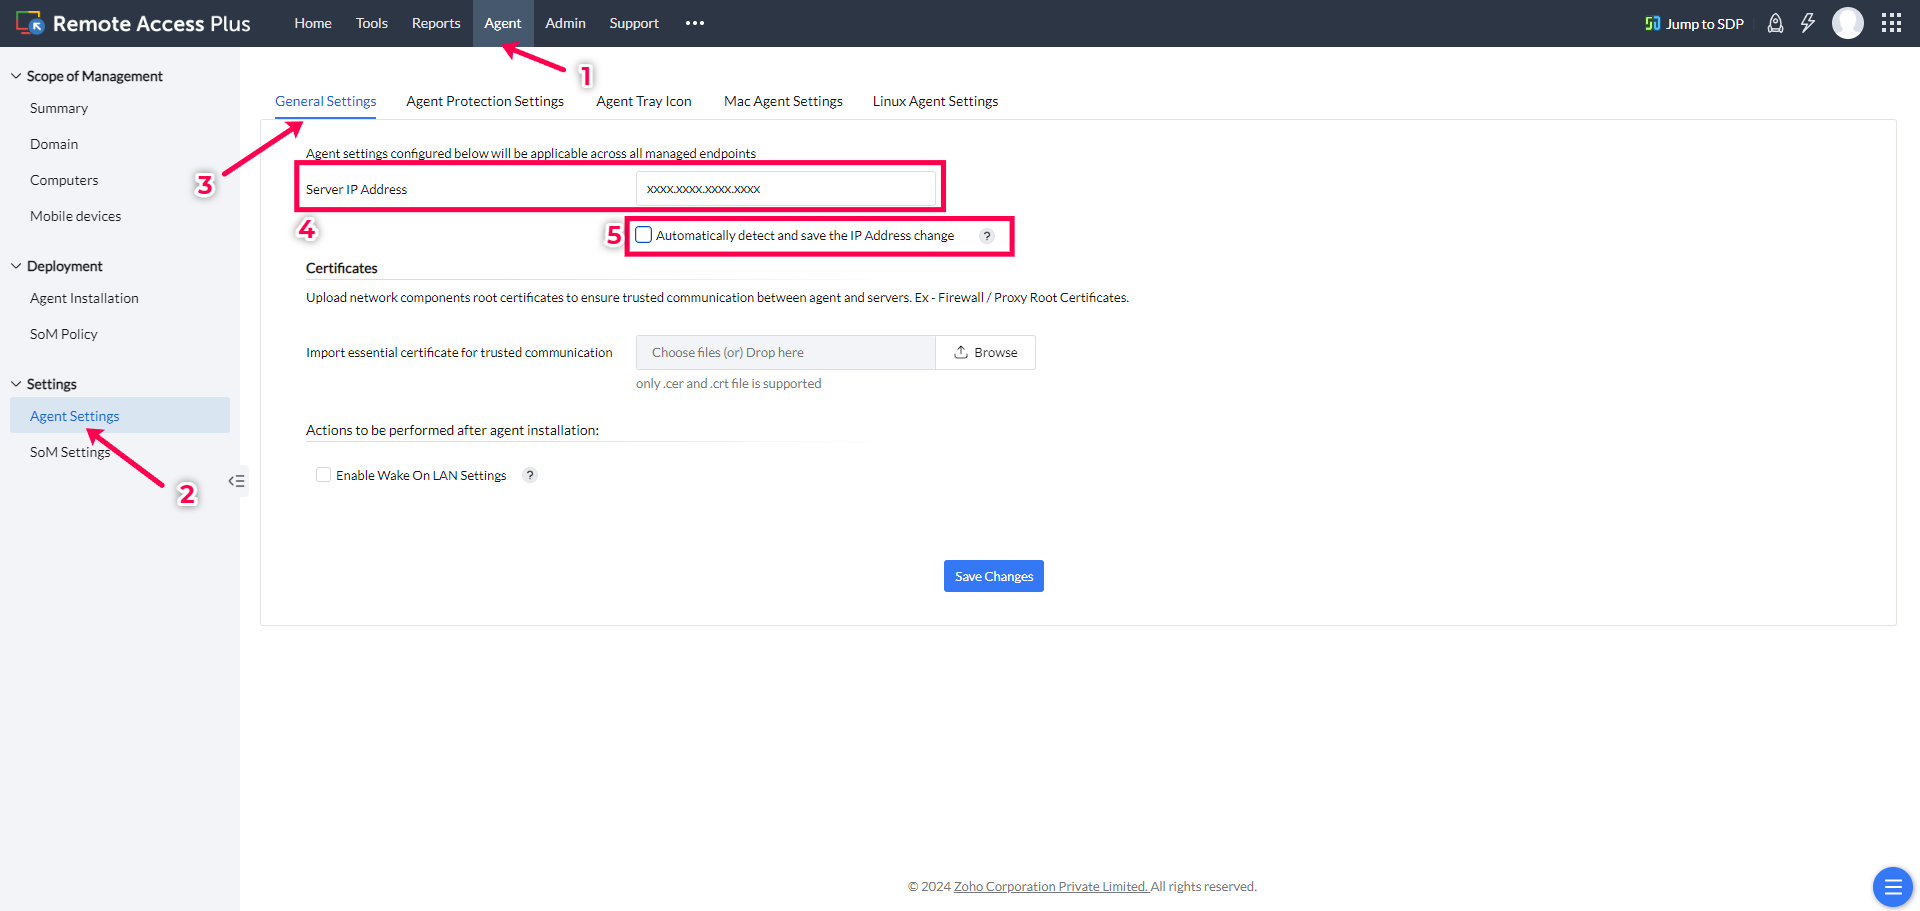
Task: Open the floating blue menu button
Action: tap(1892, 886)
